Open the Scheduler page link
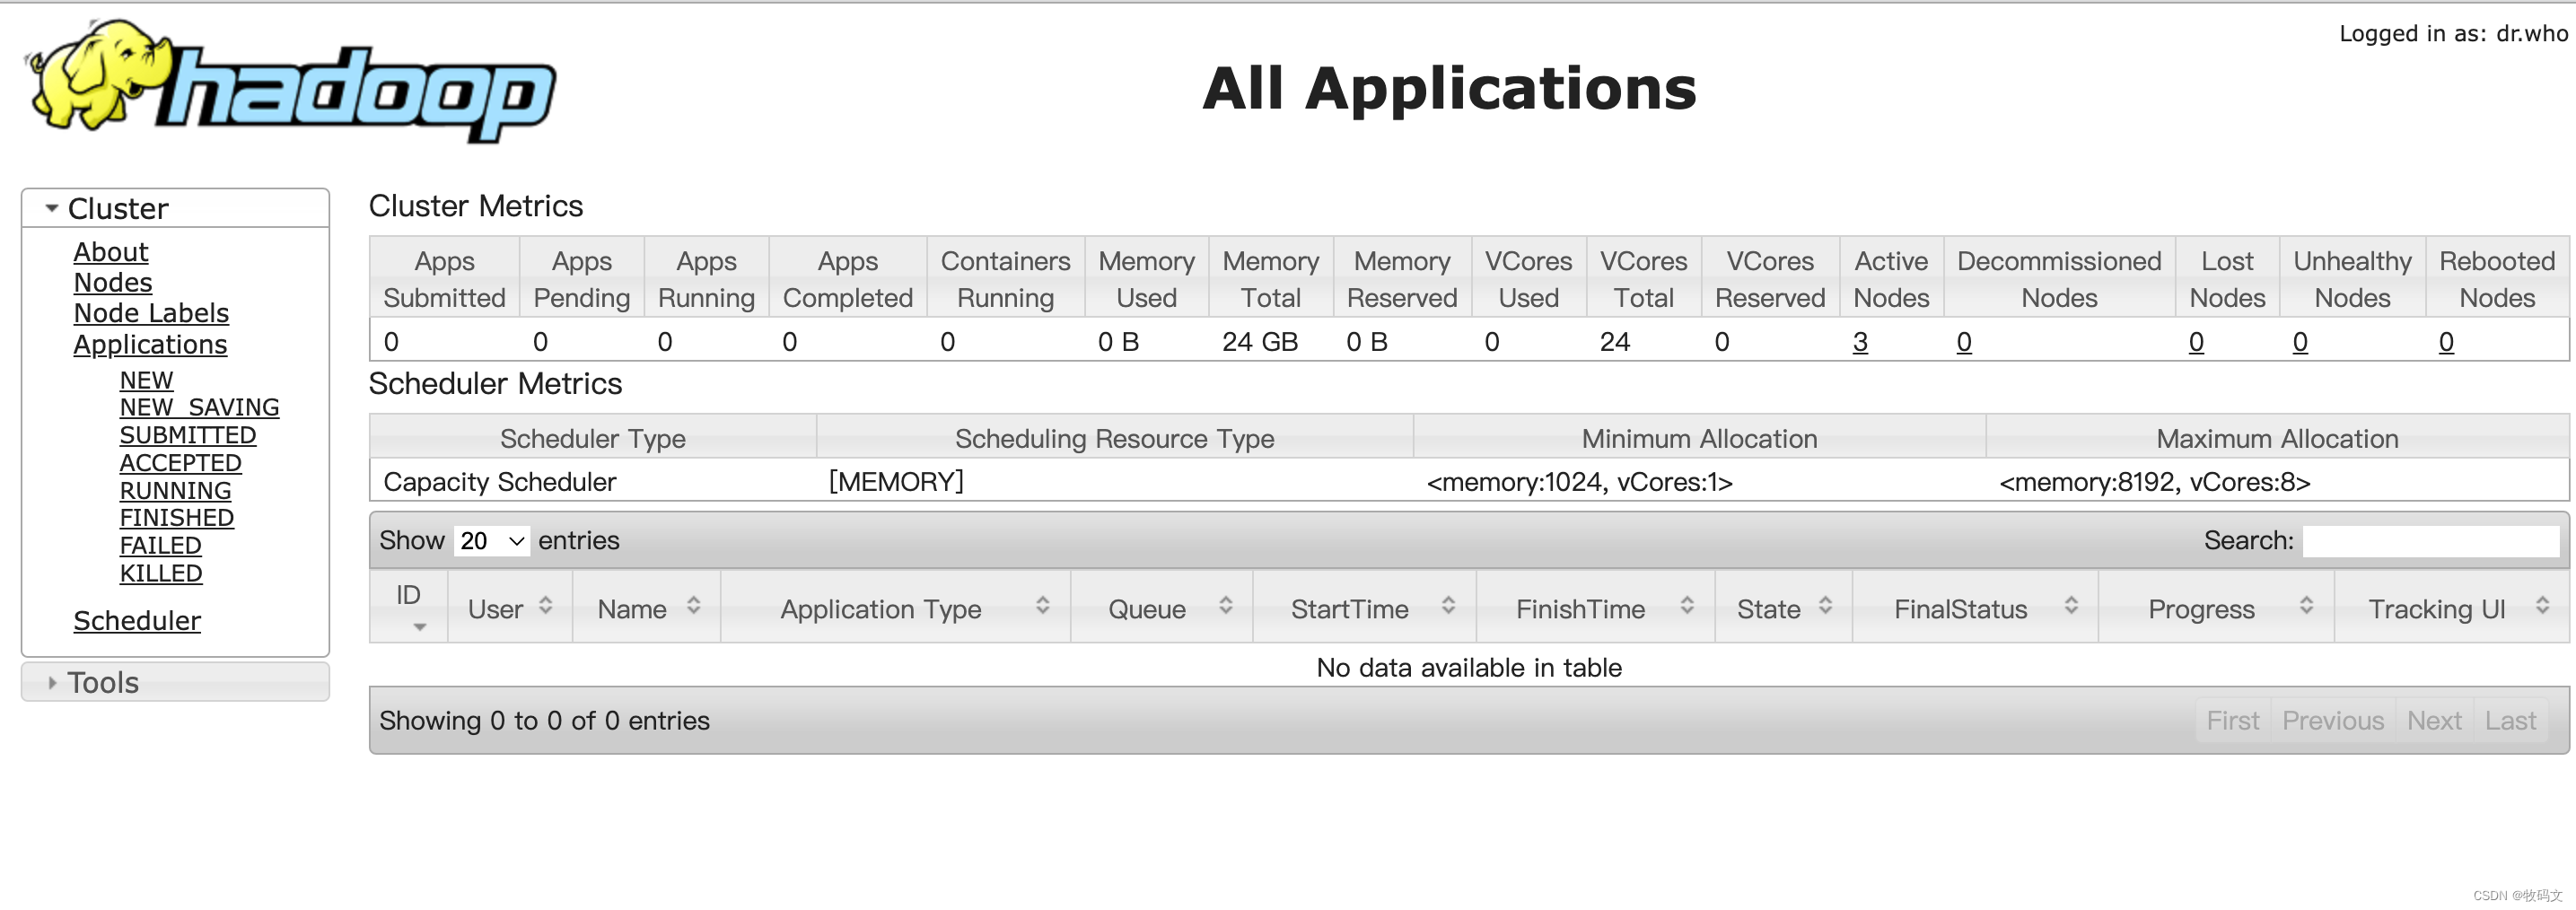This screenshot has width=2576, height=910. [x=137, y=621]
